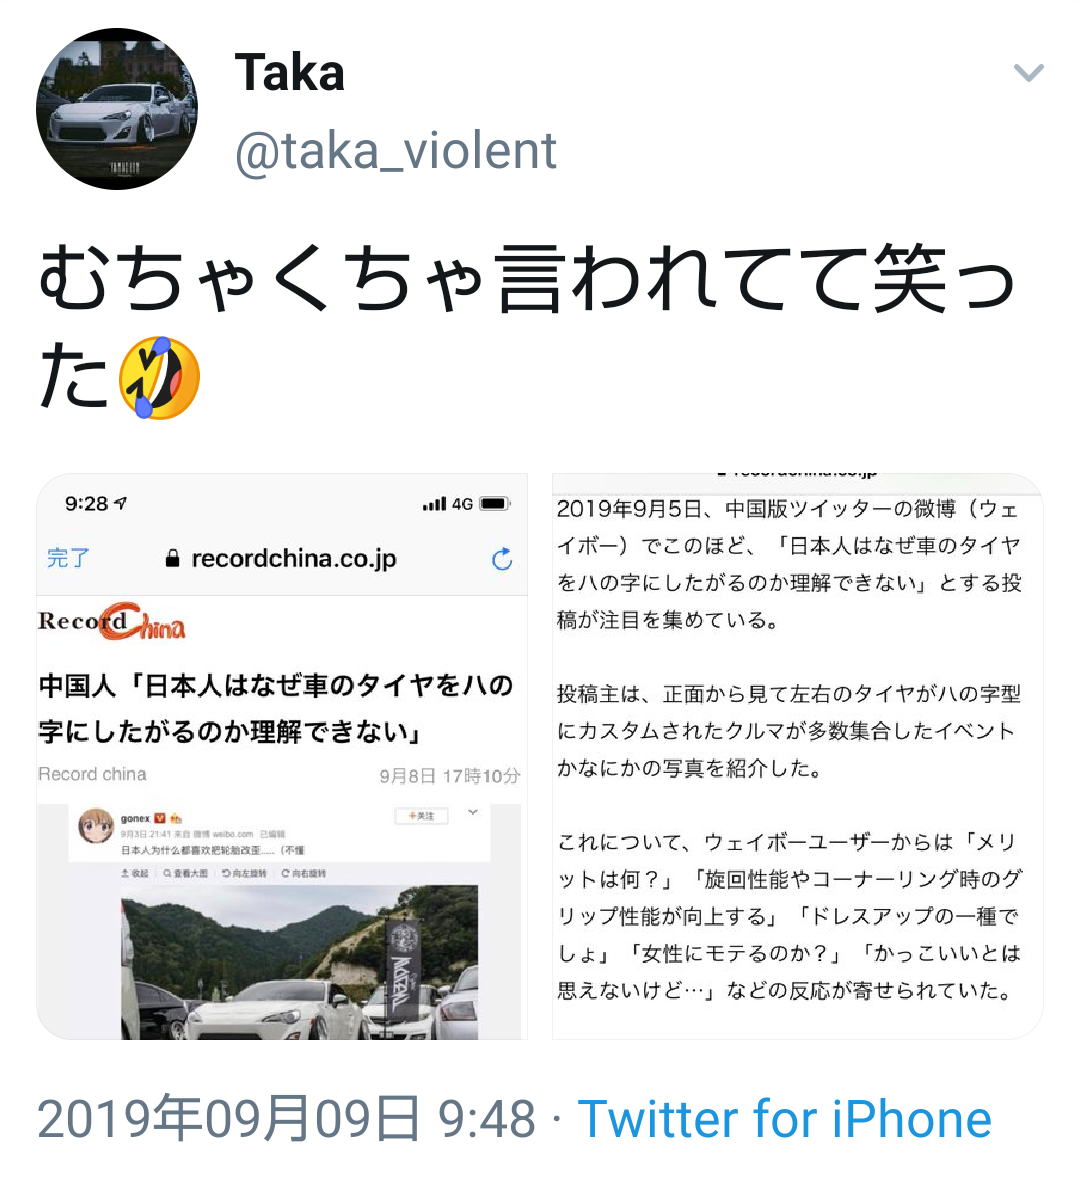The image size is (1080, 1187).
Task: Open Taka's circular profile avatar
Action: (x=117, y=109)
